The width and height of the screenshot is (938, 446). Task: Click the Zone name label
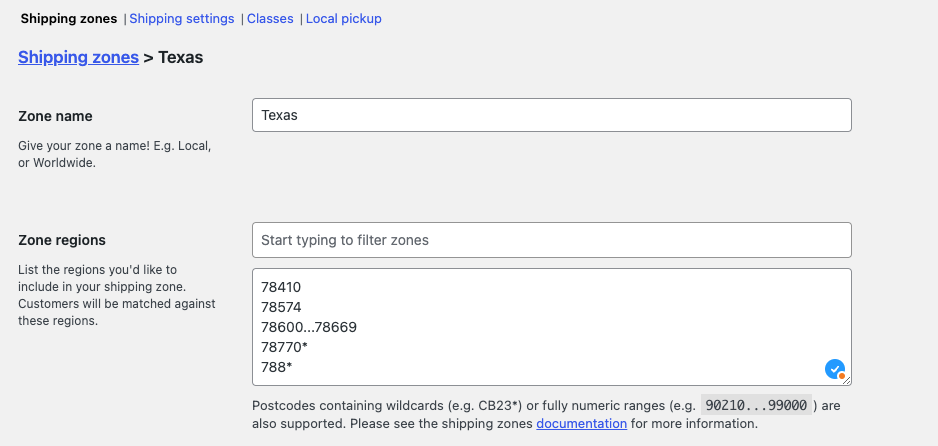(55, 116)
